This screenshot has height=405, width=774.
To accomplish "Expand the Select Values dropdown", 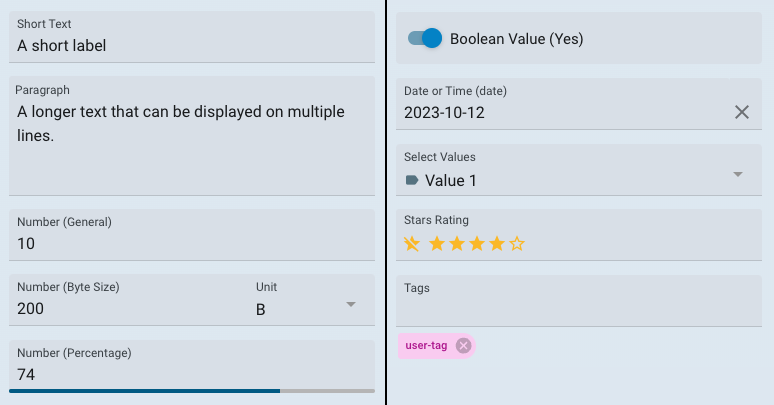I will (737, 174).
